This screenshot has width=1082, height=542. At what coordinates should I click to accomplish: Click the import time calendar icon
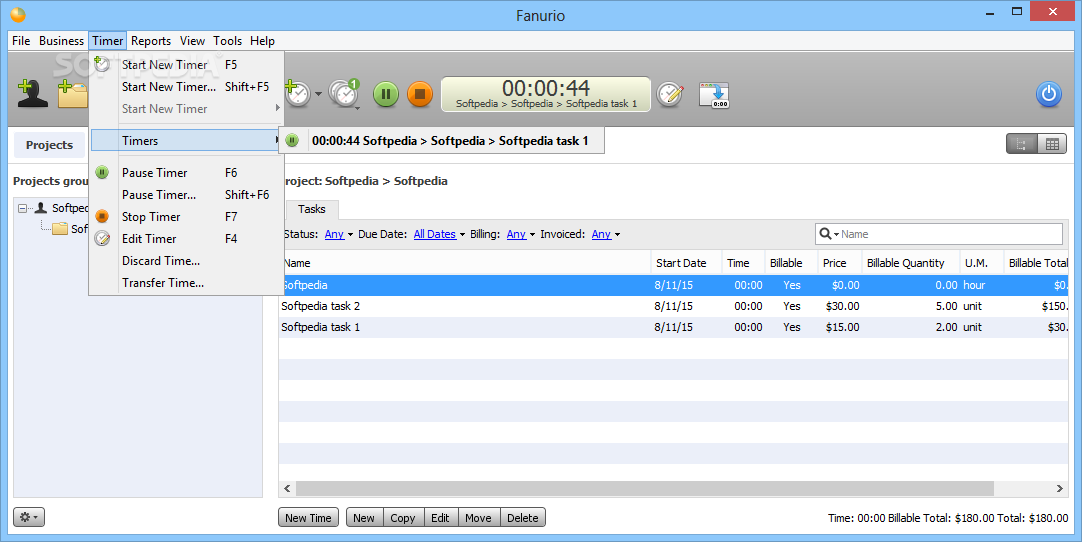pyautogui.click(x=714, y=95)
